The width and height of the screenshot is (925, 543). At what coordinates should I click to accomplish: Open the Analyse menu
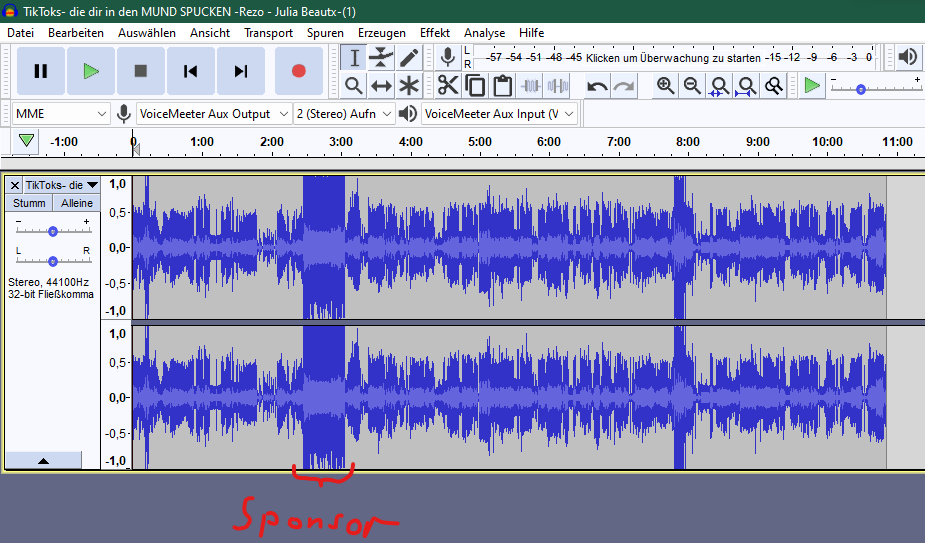tap(484, 32)
